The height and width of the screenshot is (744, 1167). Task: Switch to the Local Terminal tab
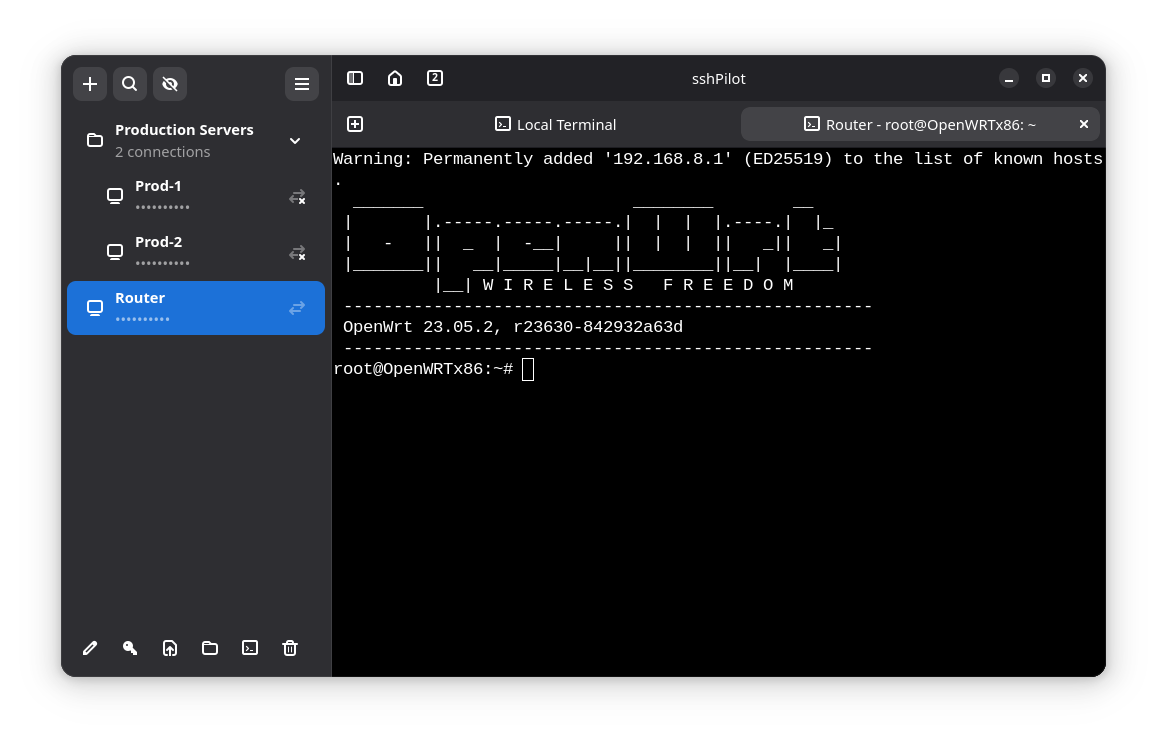tap(556, 124)
